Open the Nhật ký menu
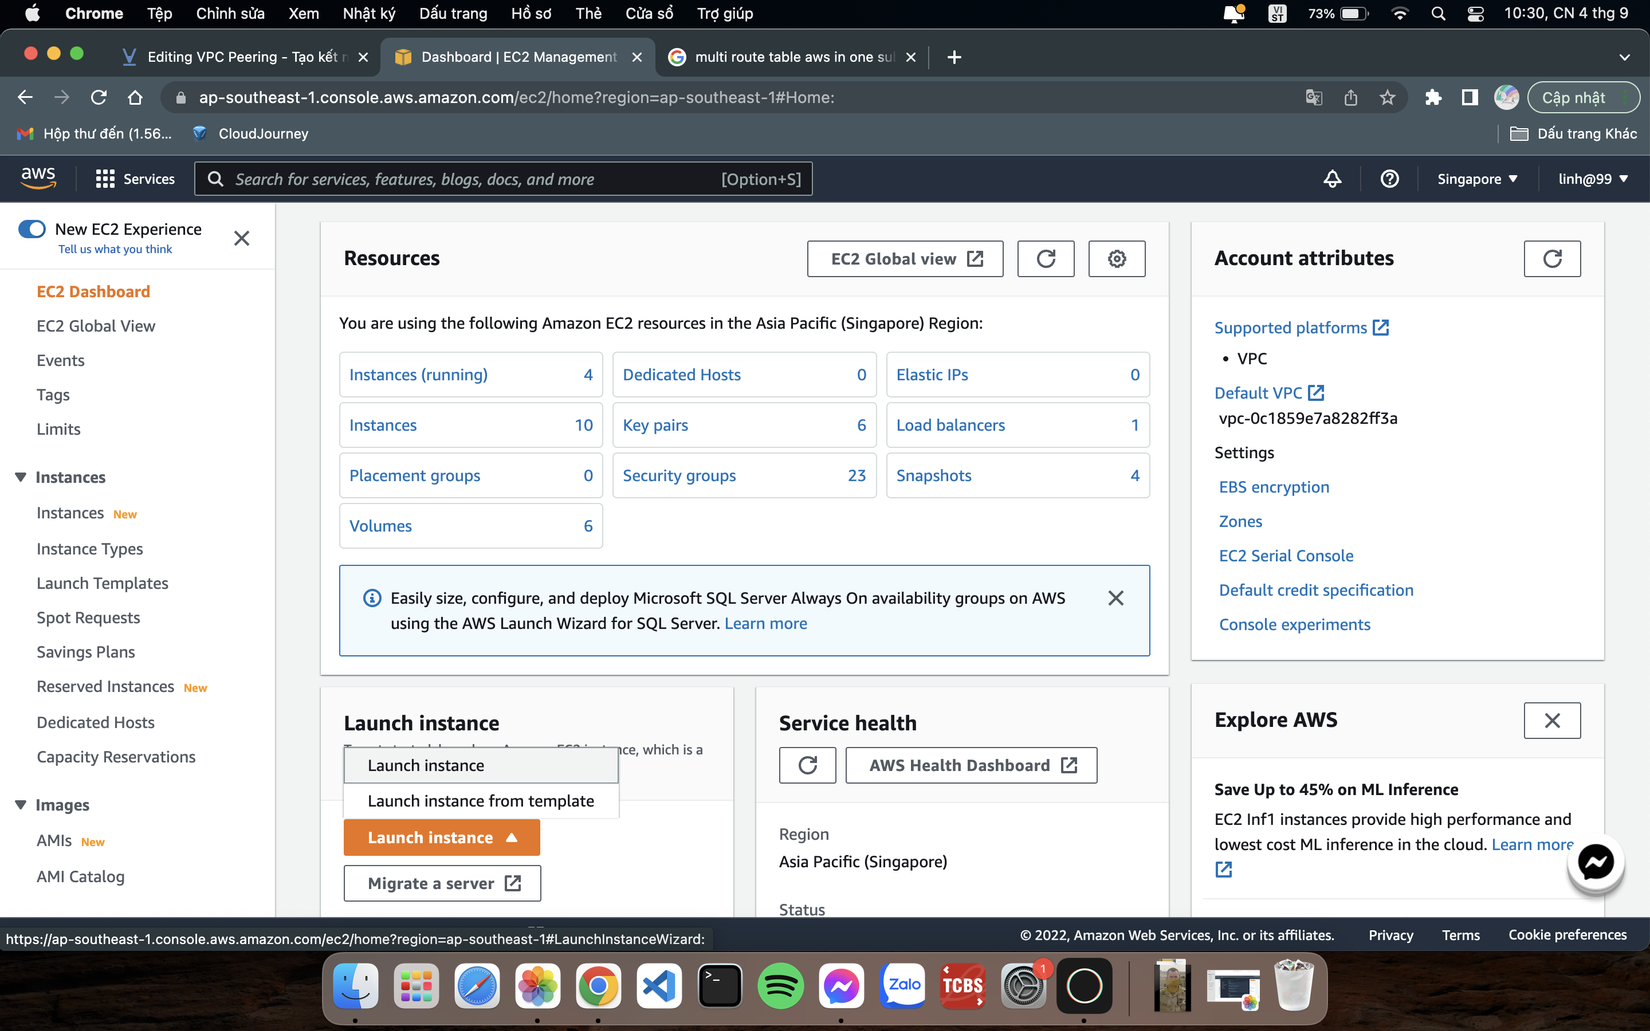Screen dimensions: 1650x1031 [368, 13]
